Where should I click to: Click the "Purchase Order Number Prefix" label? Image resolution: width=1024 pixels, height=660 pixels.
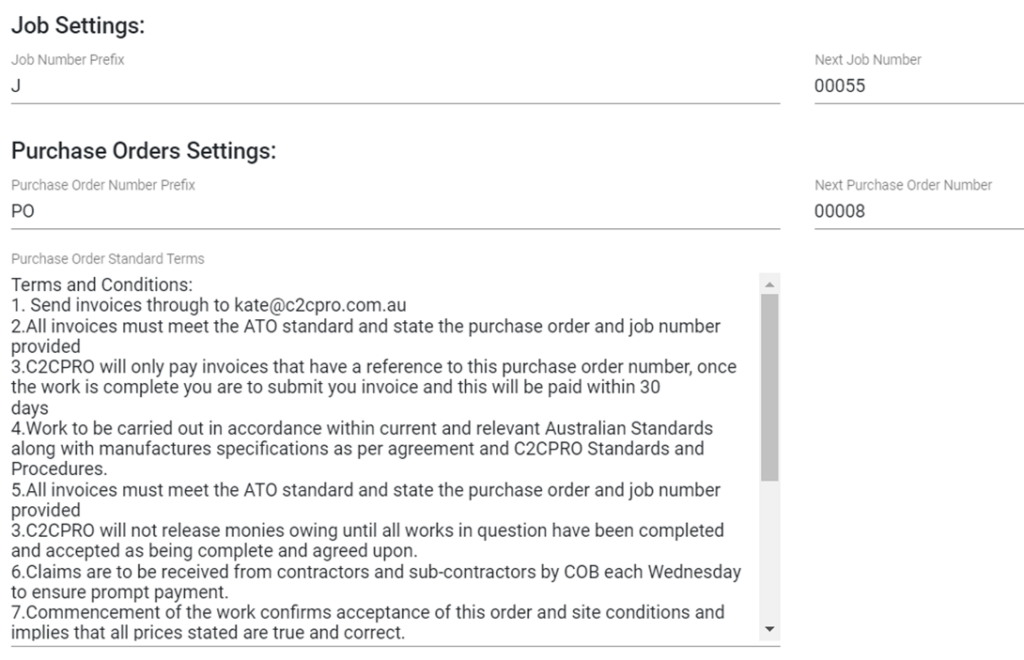[x=103, y=185]
